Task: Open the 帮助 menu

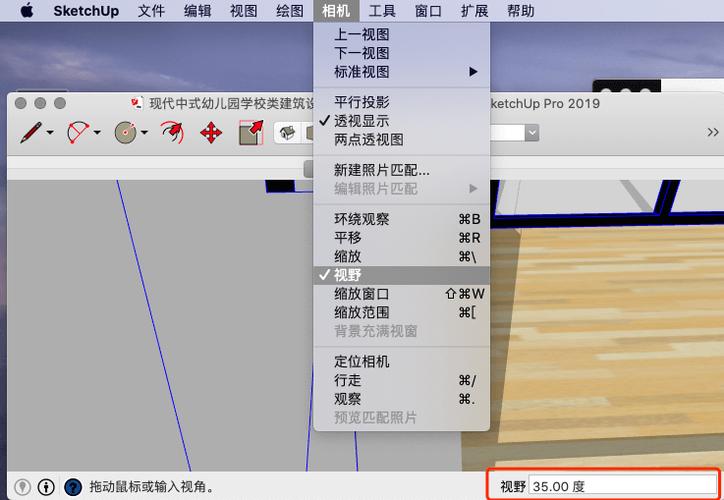Action: coord(520,11)
